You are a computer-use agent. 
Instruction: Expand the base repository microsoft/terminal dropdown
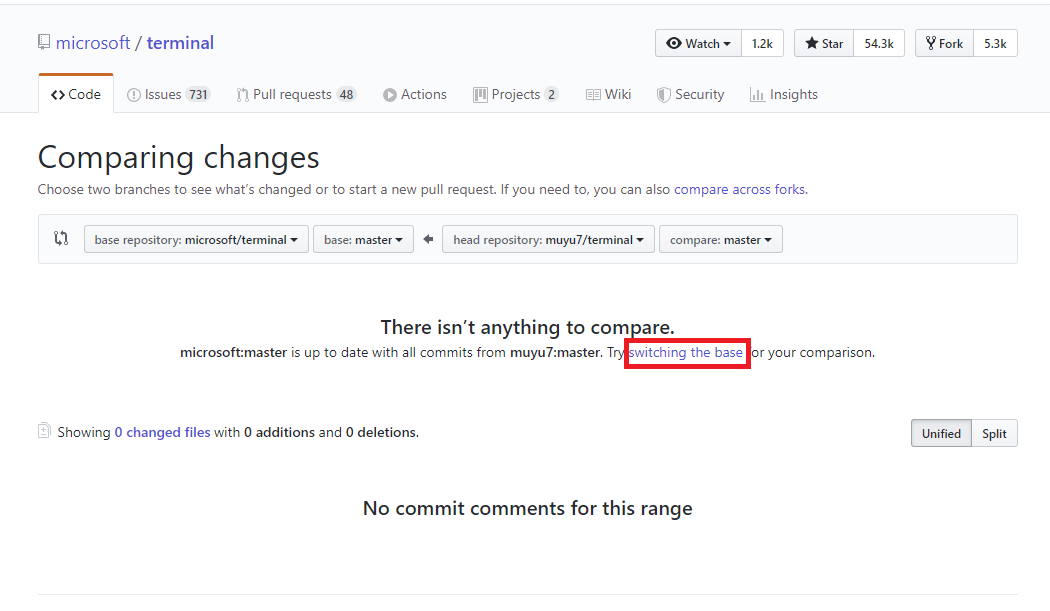pos(196,240)
